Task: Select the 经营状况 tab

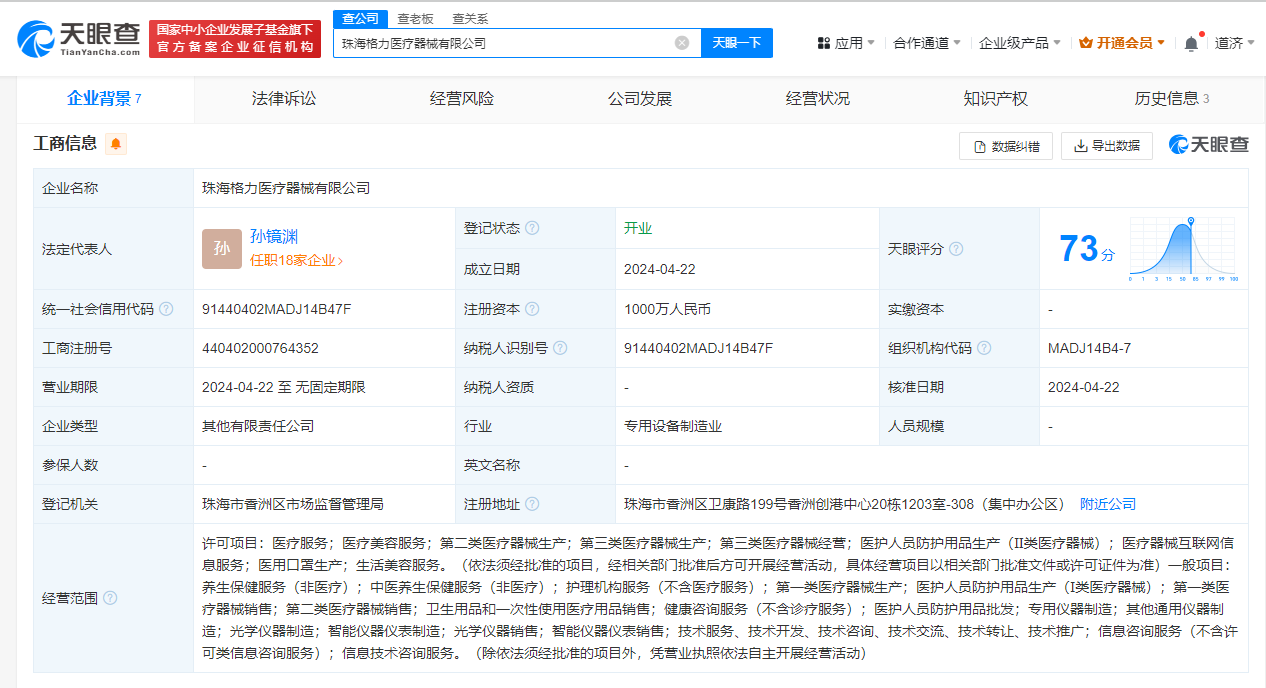Action: tap(818, 98)
